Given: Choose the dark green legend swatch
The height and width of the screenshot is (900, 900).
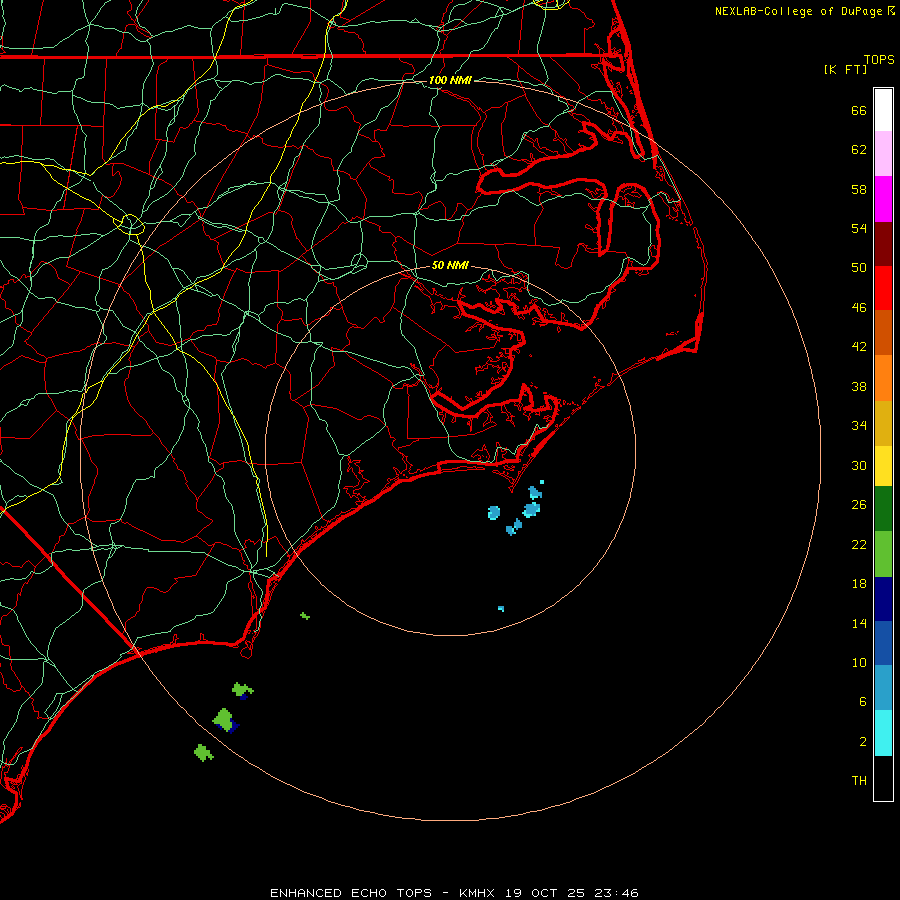Looking at the screenshot, I should pyautogui.click(x=883, y=509).
